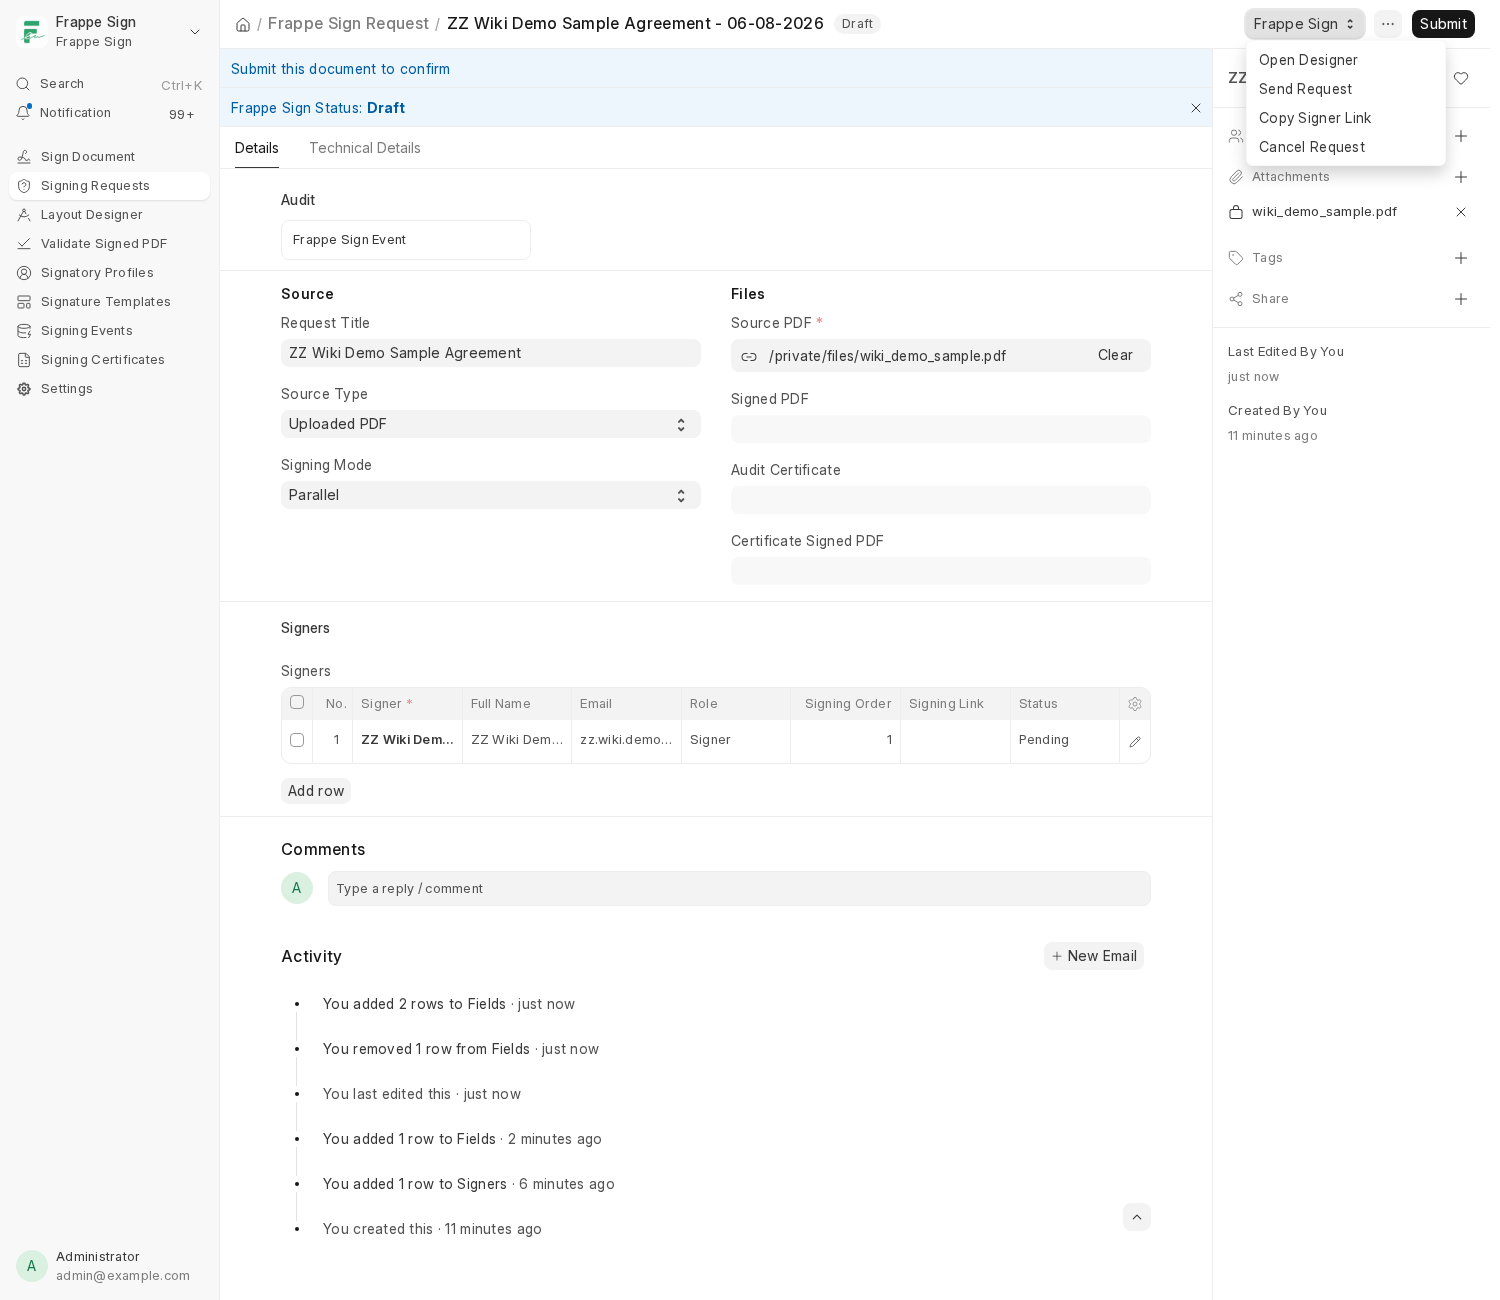Click the Submit button

(1443, 24)
